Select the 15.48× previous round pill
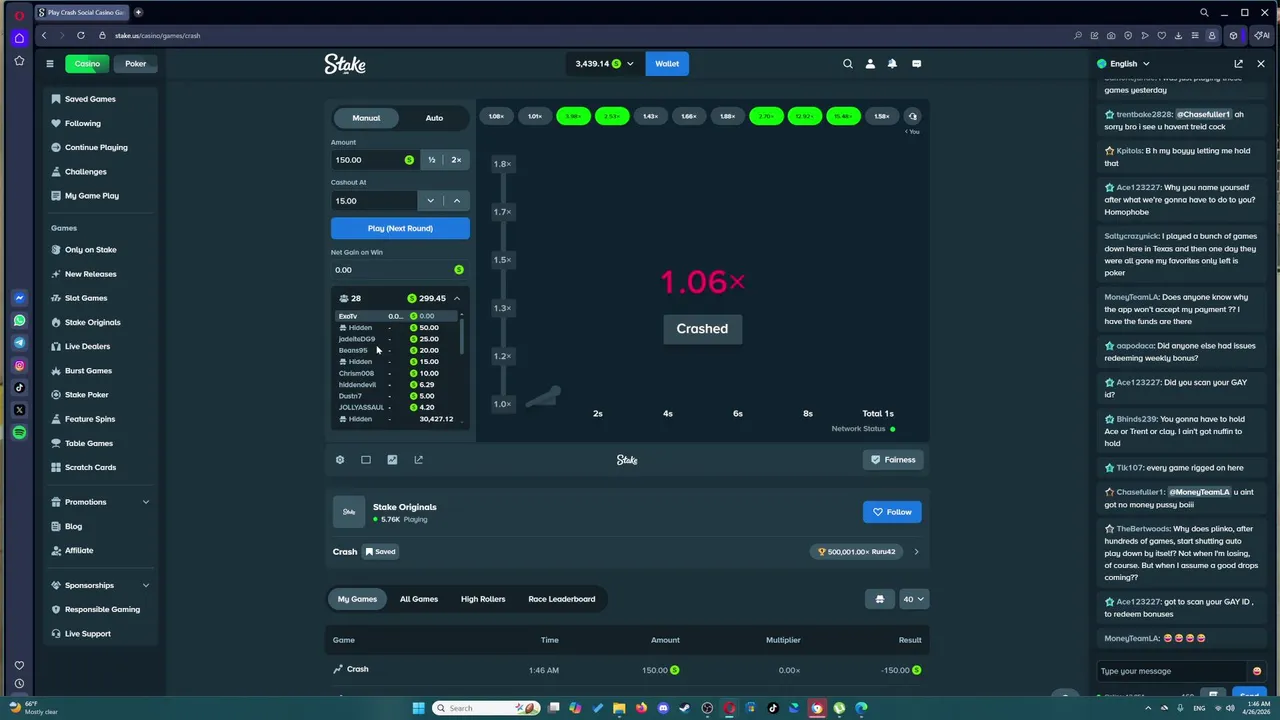Image resolution: width=1280 pixels, height=720 pixels. point(843,116)
